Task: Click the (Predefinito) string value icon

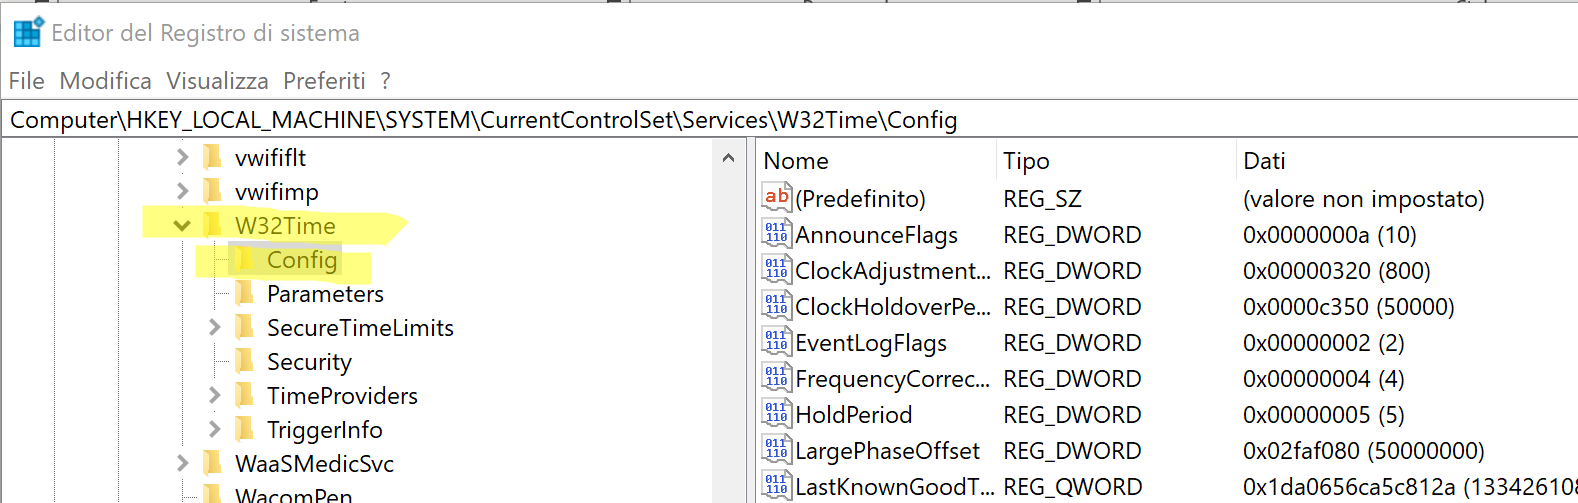Action: 776,198
